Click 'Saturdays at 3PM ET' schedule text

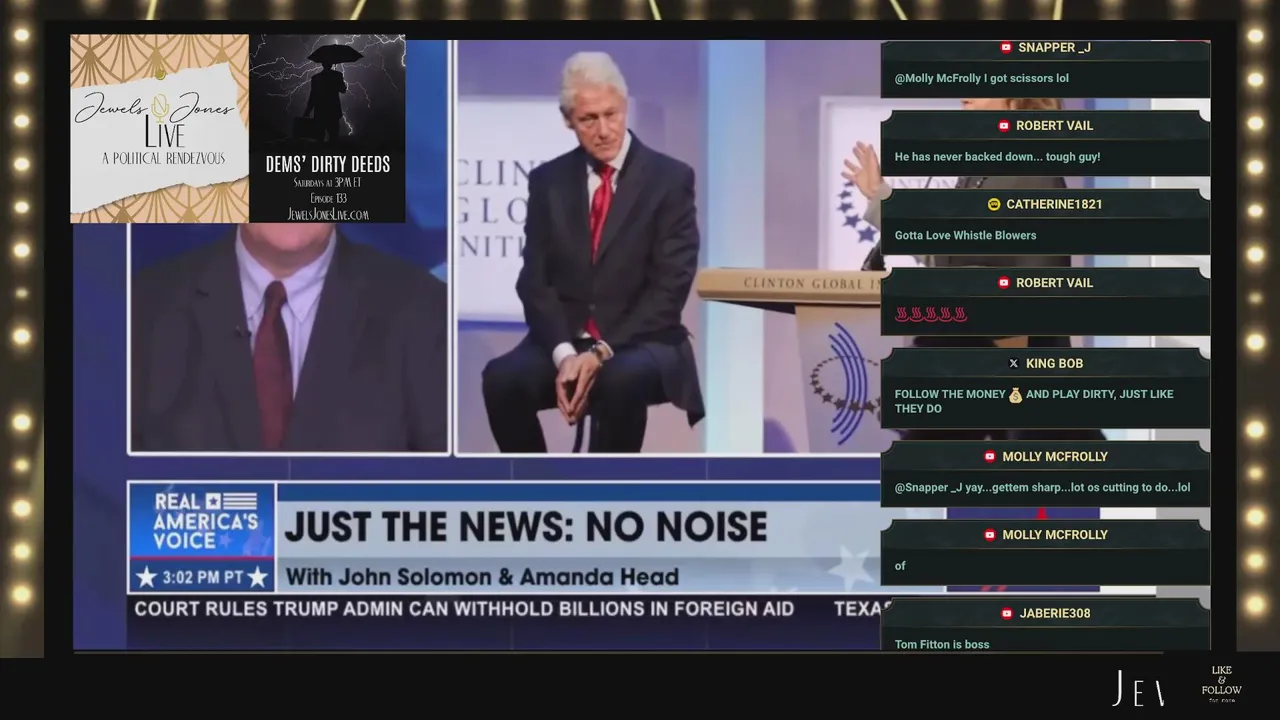coord(327,183)
